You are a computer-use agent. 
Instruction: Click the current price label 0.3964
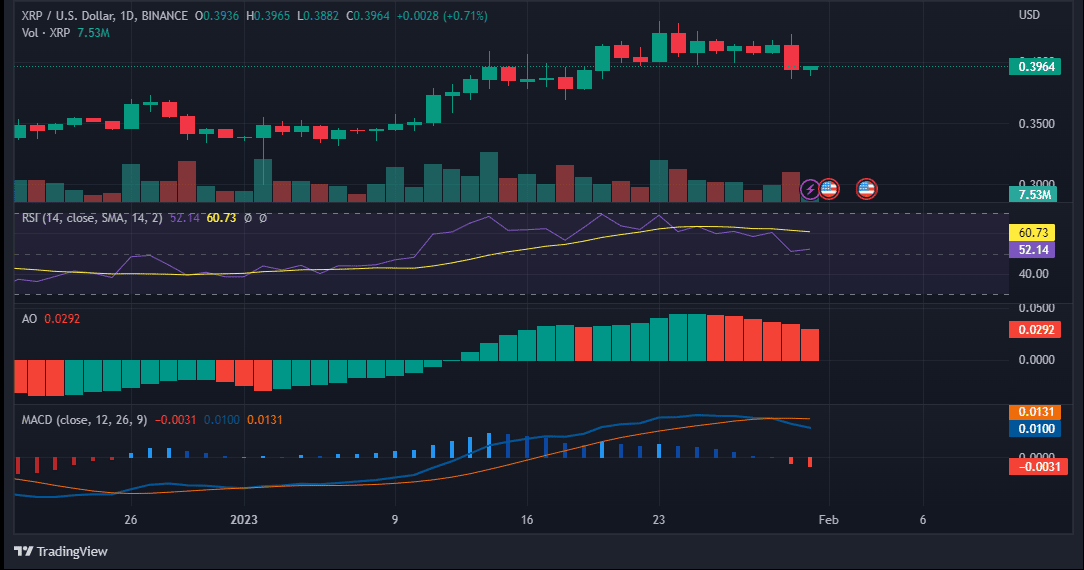(1035, 66)
